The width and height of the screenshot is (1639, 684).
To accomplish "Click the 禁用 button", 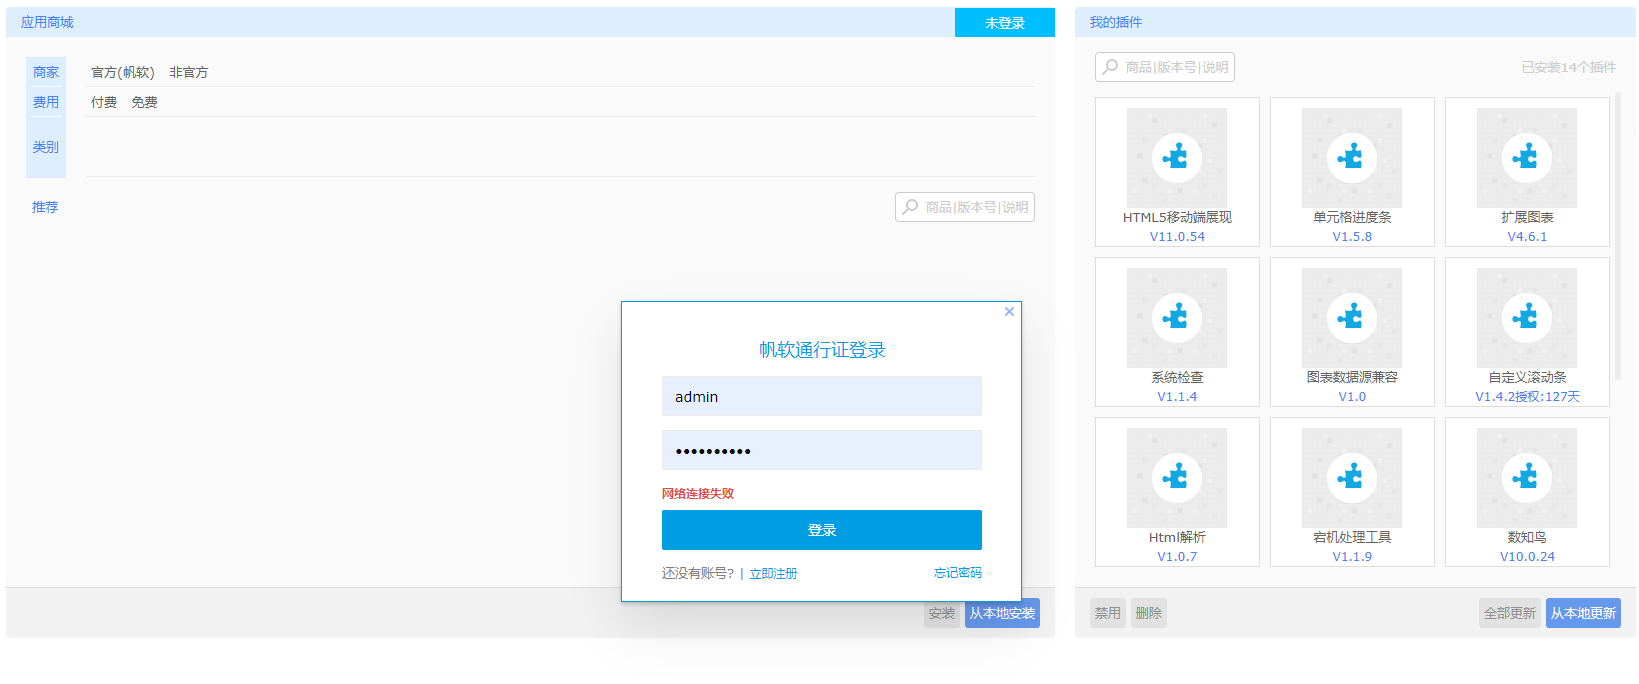I will (1108, 613).
